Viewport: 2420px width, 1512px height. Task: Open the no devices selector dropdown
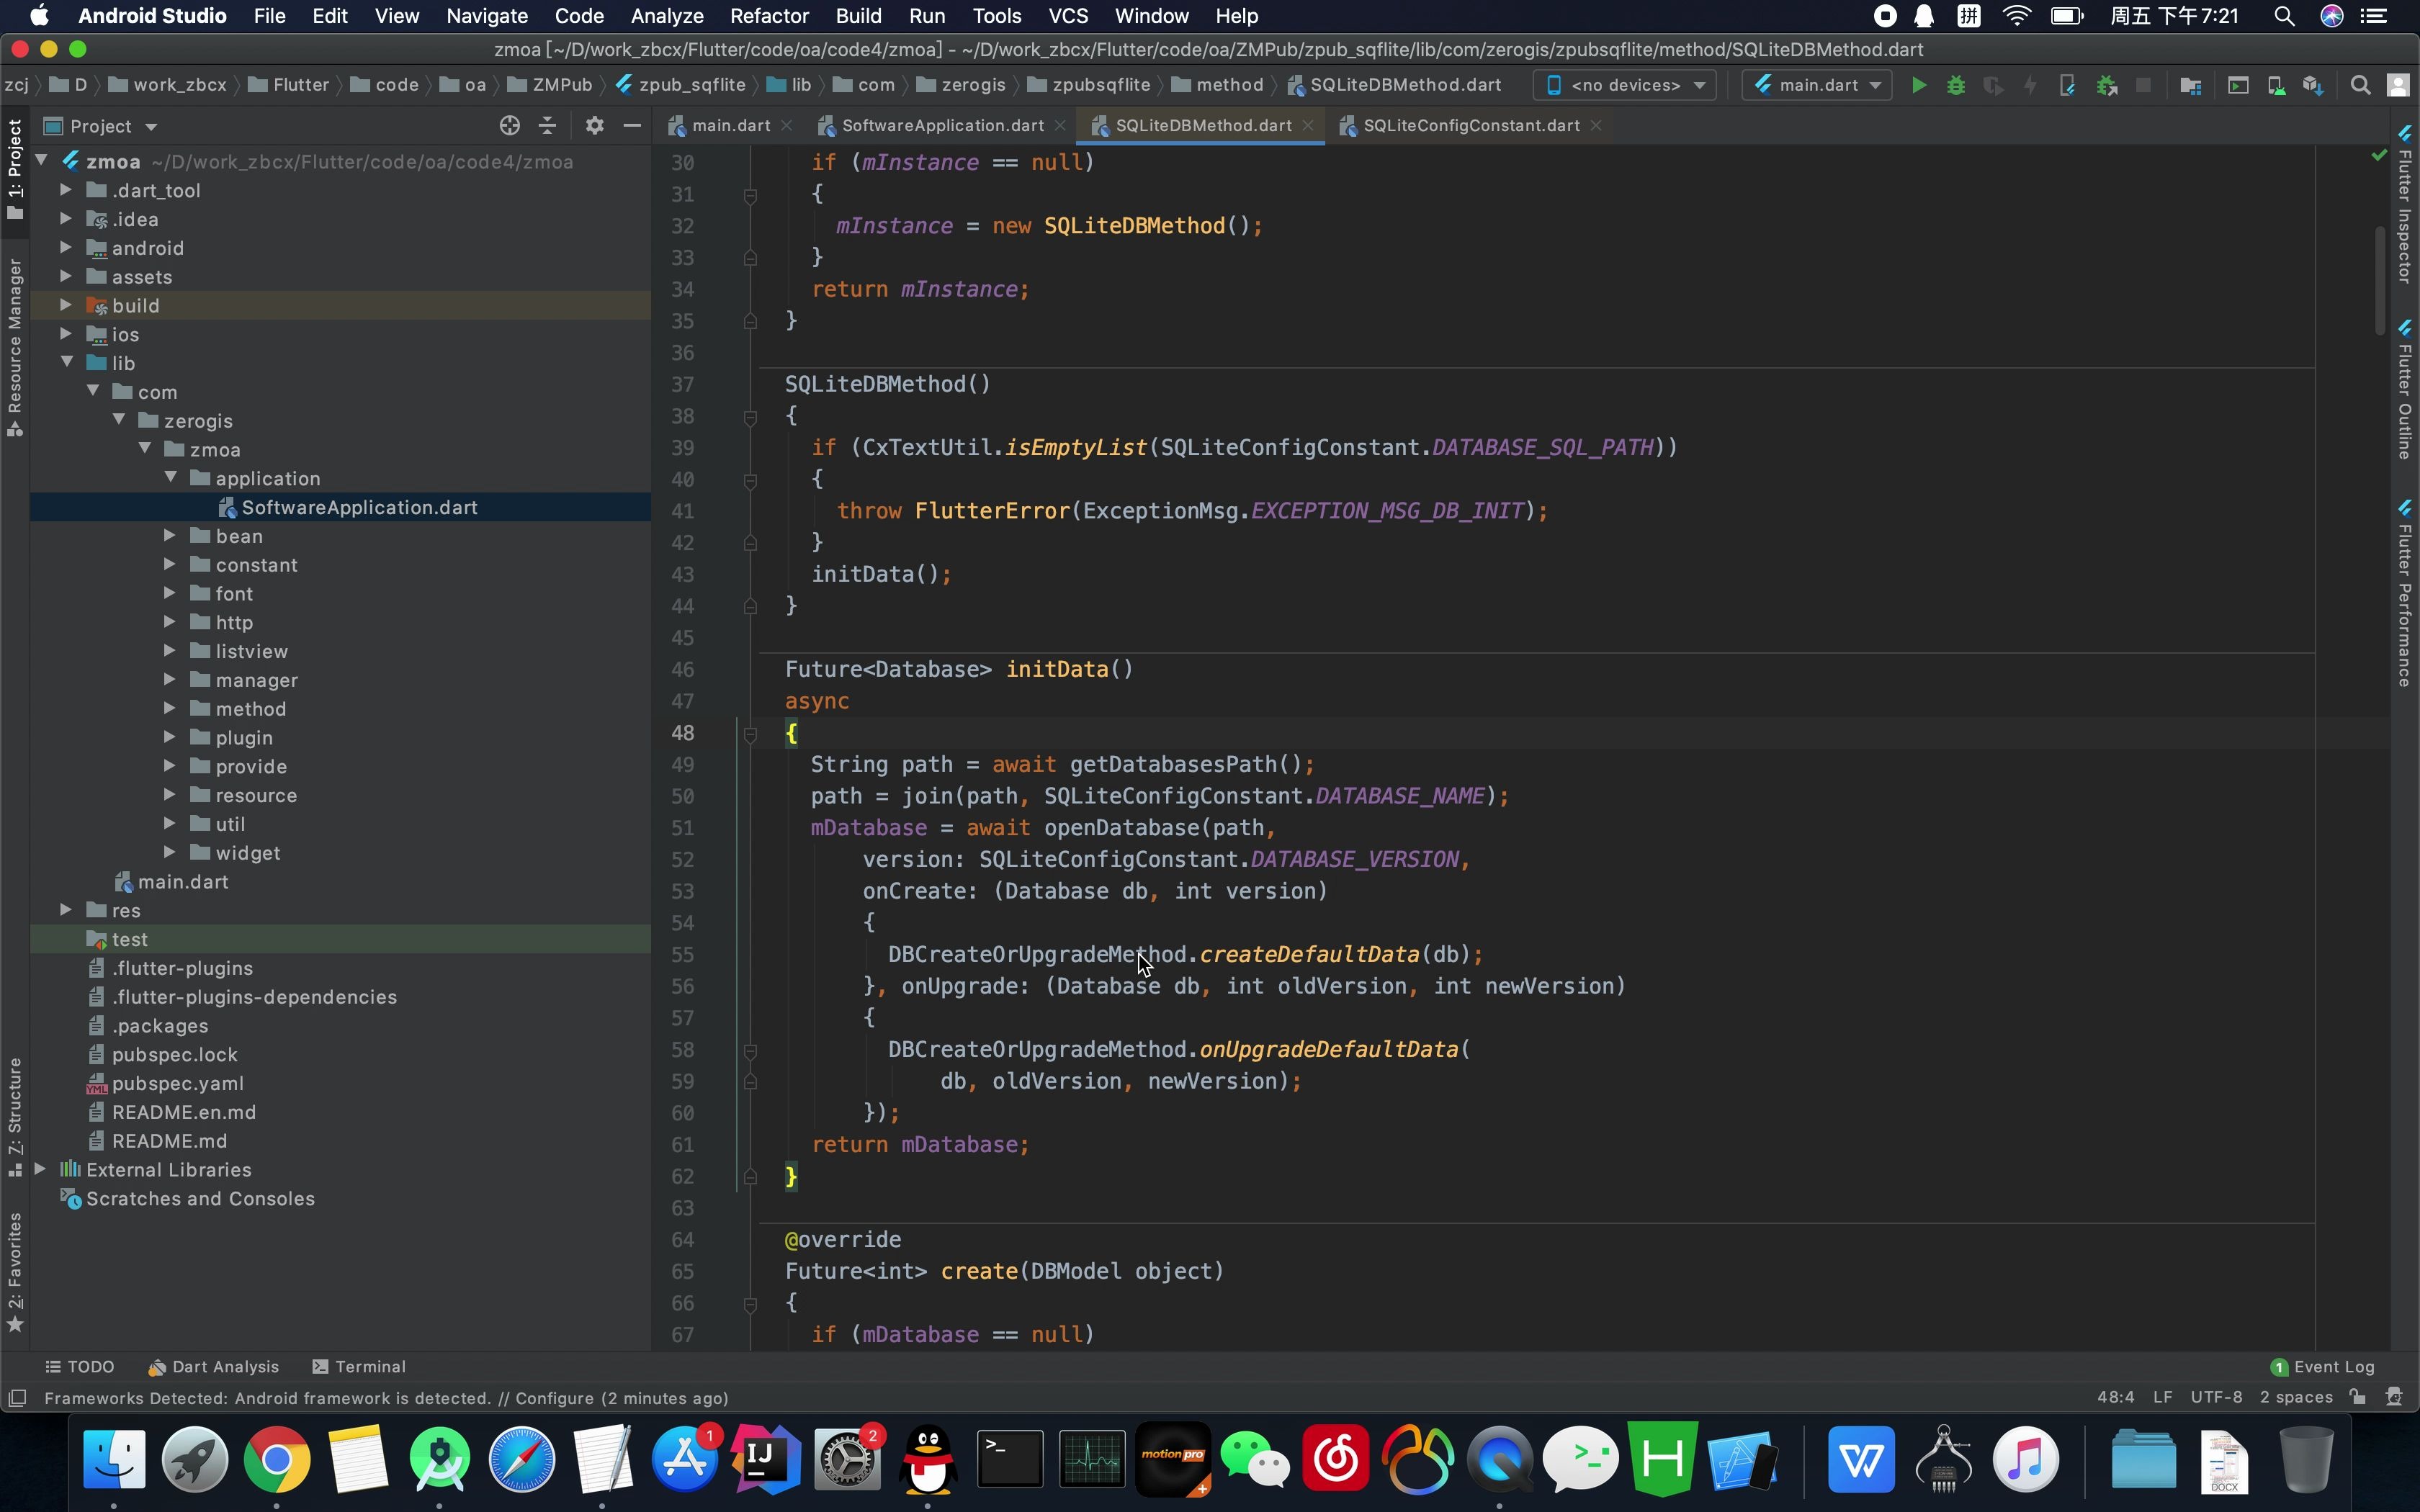coord(1625,86)
